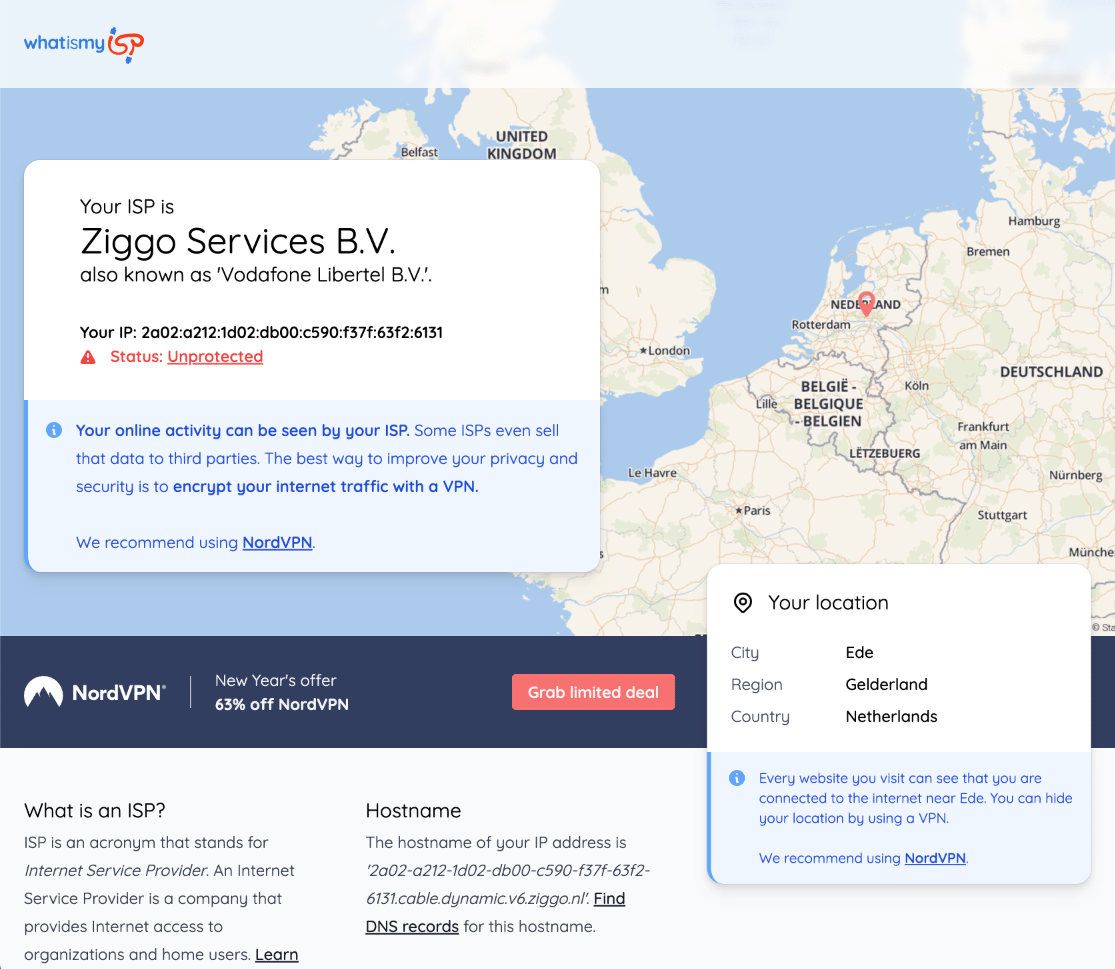Click the NordVPN mountain logo in banner
This screenshot has height=969, width=1115.
click(43, 692)
